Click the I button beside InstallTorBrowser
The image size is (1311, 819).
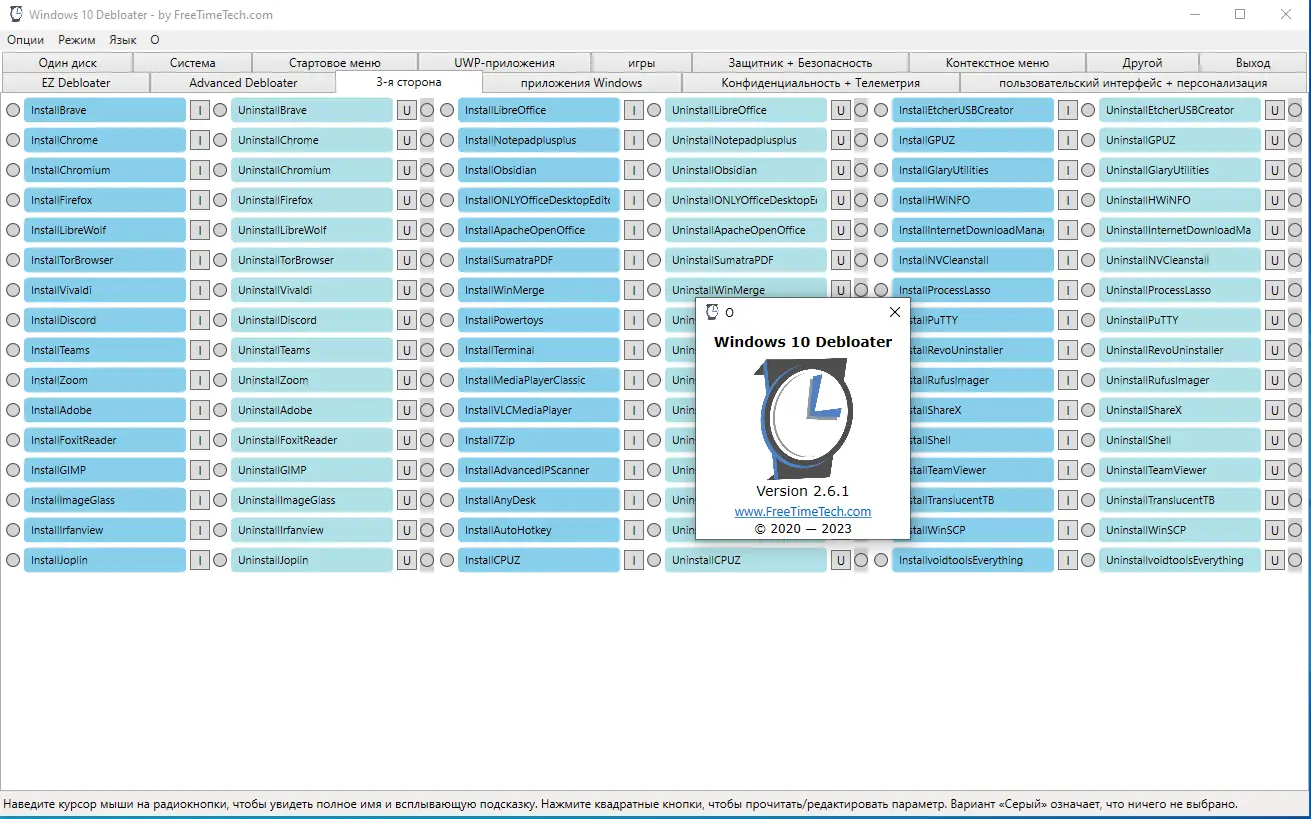[x=199, y=260]
